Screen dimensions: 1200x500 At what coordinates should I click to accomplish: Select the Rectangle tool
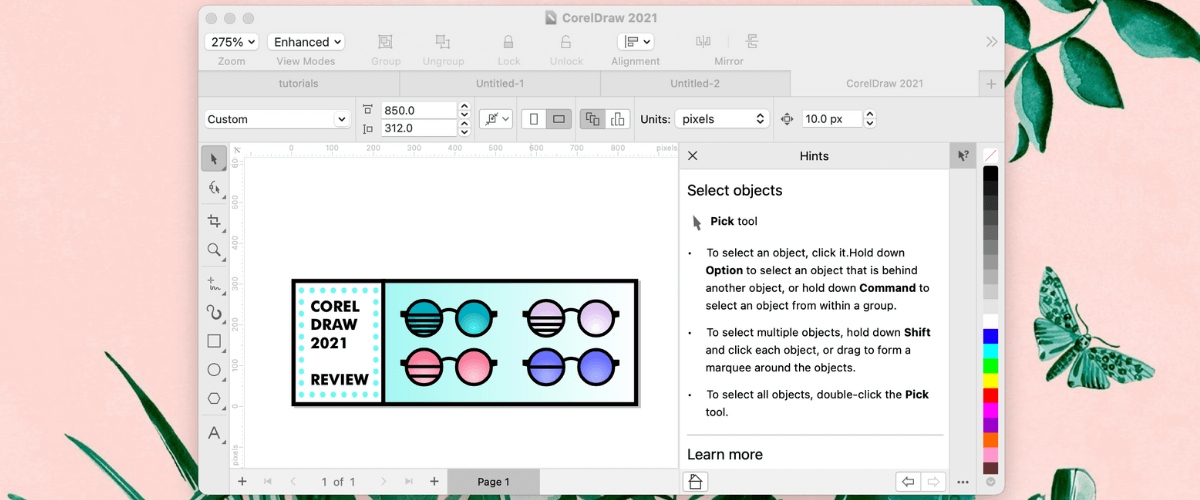[x=214, y=341]
